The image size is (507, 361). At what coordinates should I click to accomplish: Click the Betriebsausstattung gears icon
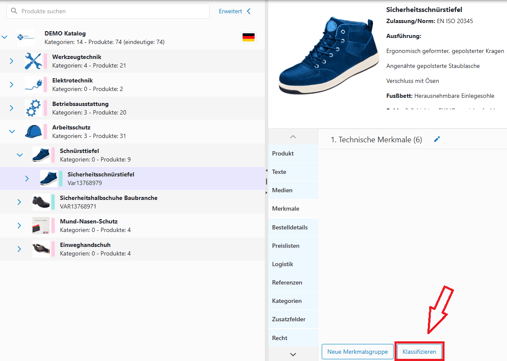pyautogui.click(x=33, y=108)
